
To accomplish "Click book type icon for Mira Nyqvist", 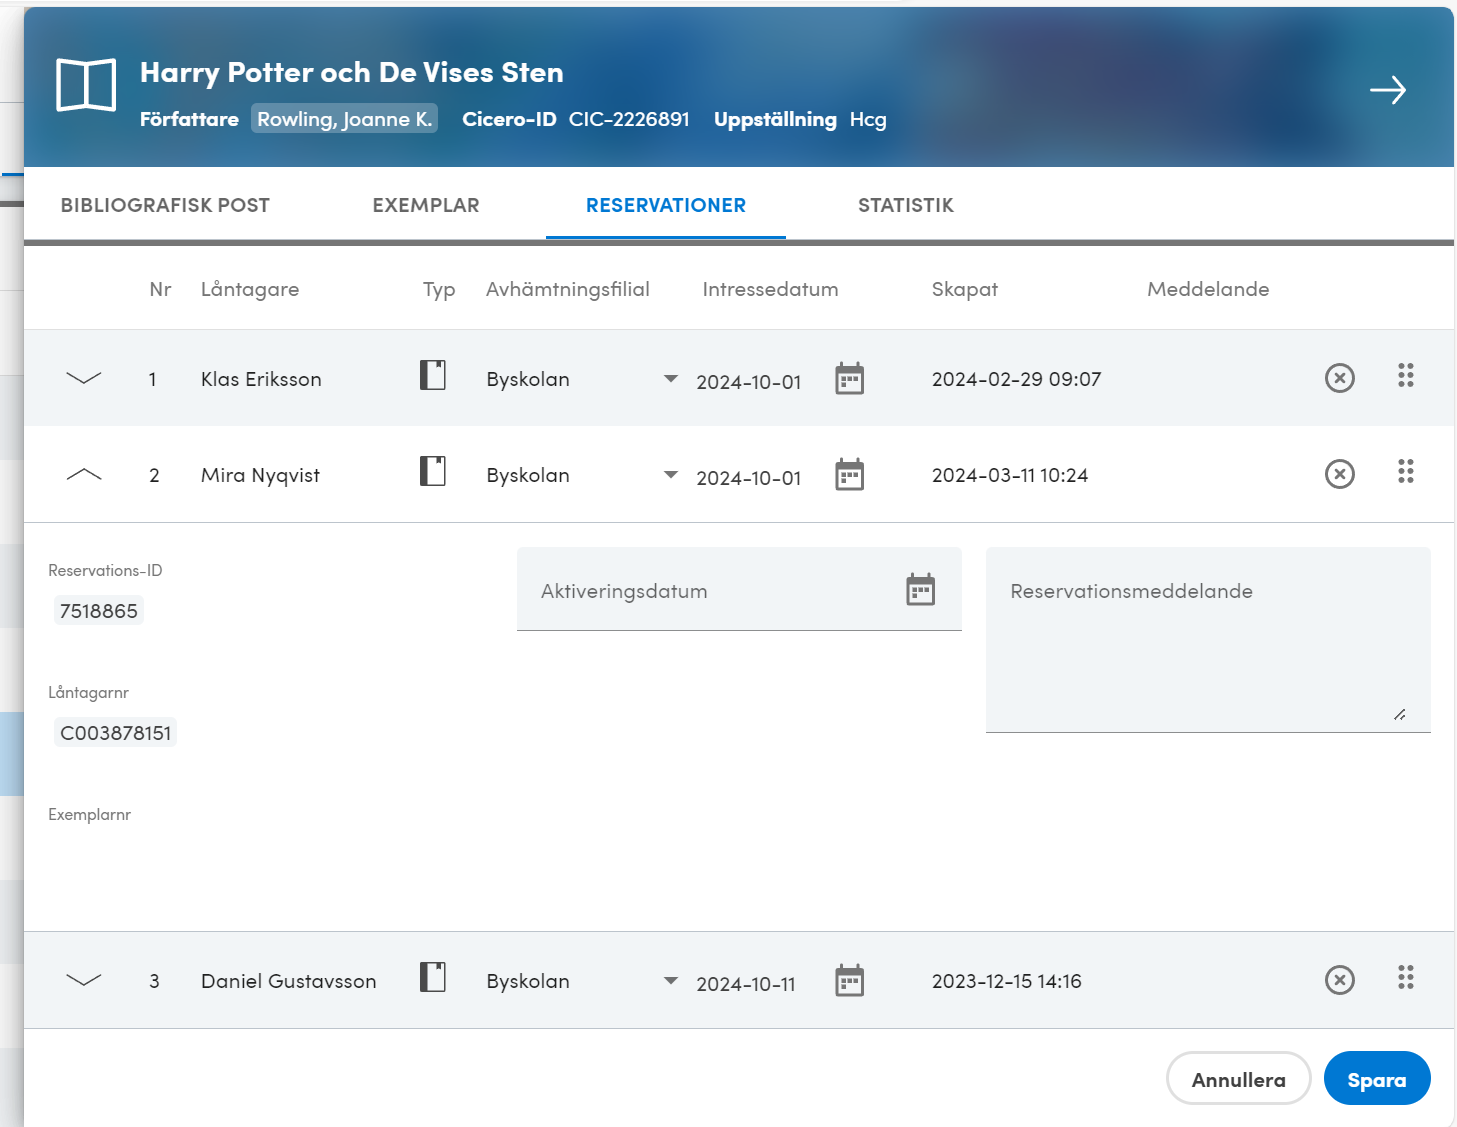I will coord(433,471).
